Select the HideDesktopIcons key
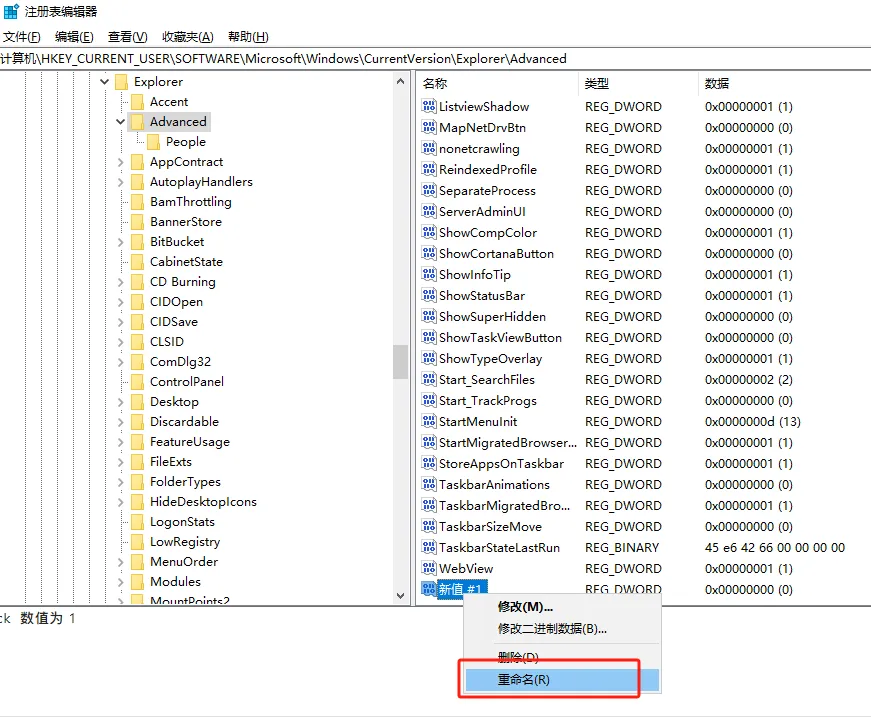Screen dimensions: 871x717 203,502
